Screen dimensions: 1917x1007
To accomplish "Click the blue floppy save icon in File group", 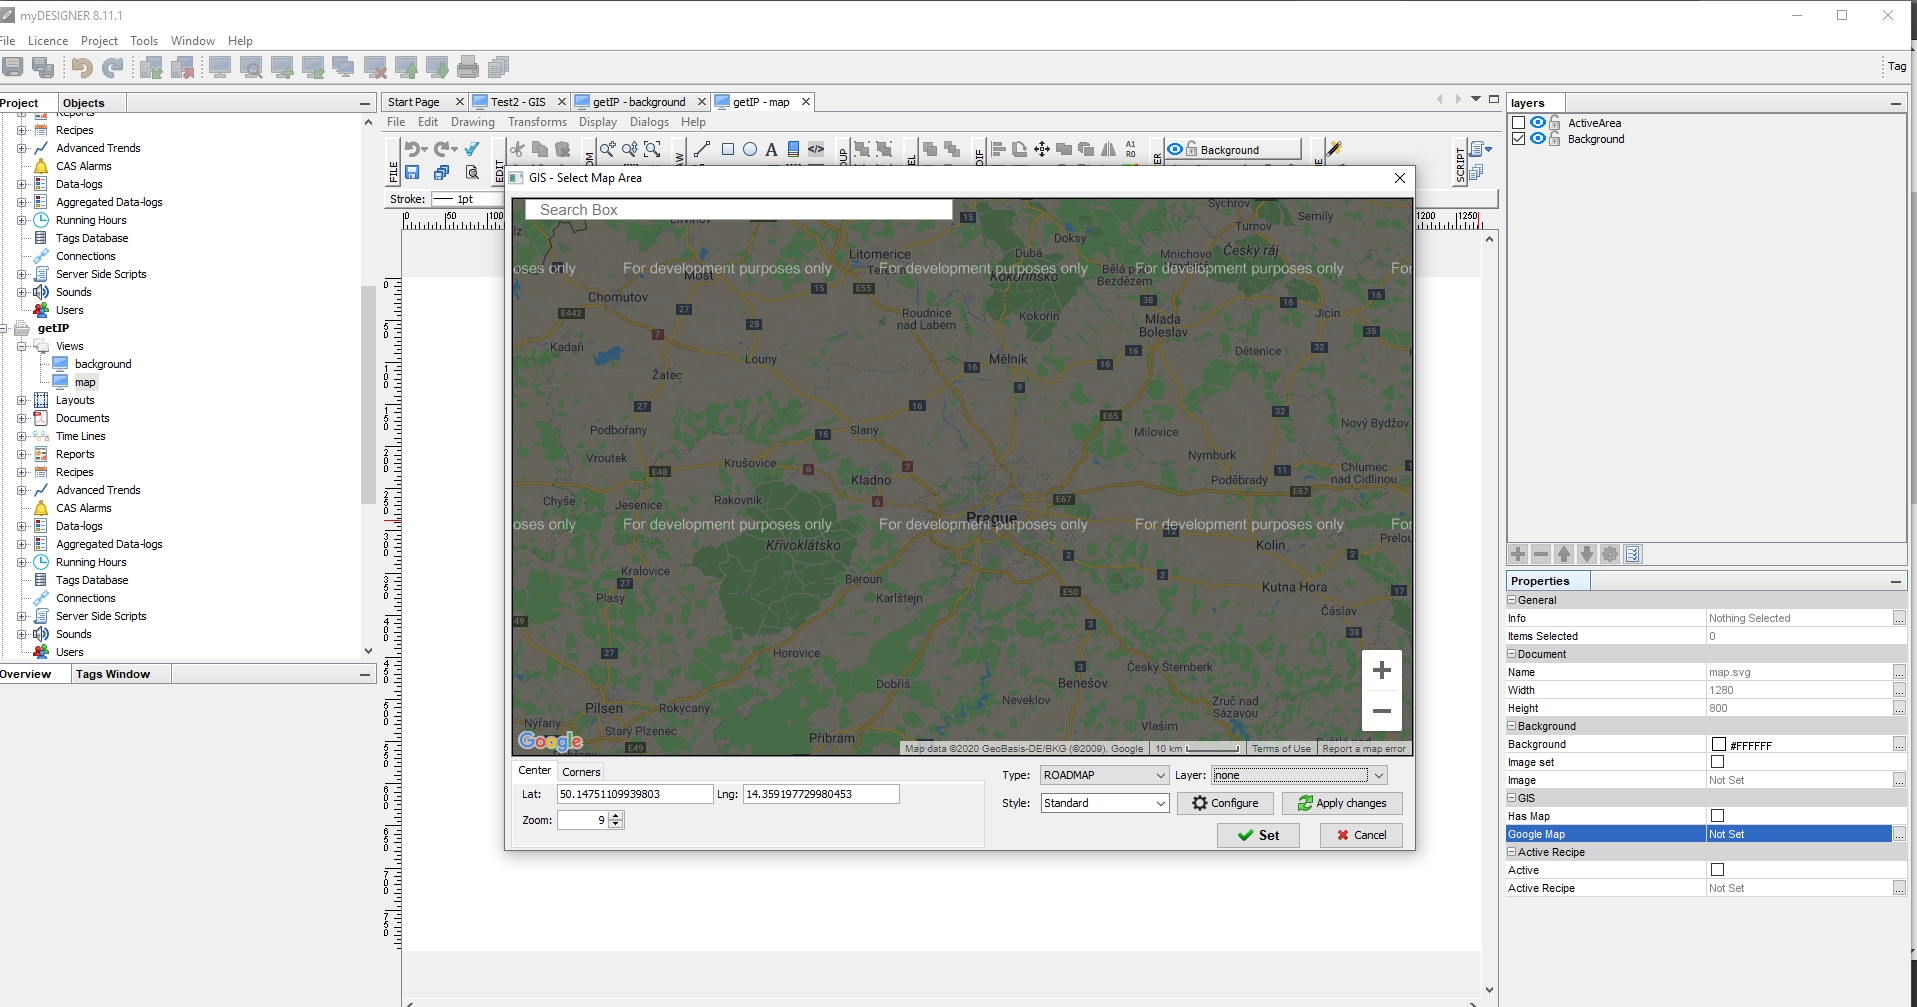I will (412, 172).
